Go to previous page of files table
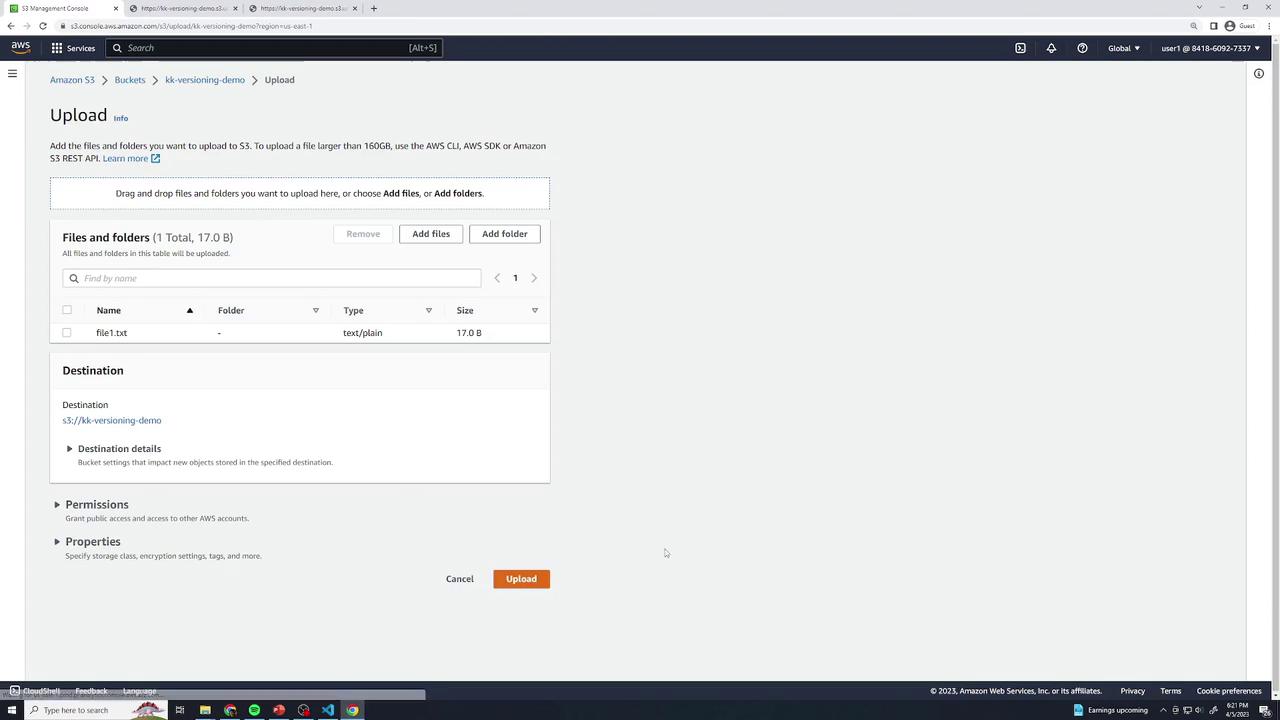The width and height of the screenshot is (1280, 720). point(497,278)
